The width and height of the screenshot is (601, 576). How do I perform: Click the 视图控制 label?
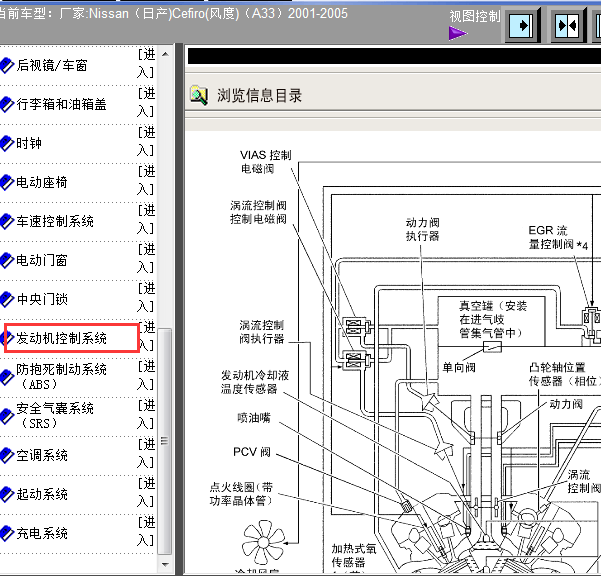point(475,16)
